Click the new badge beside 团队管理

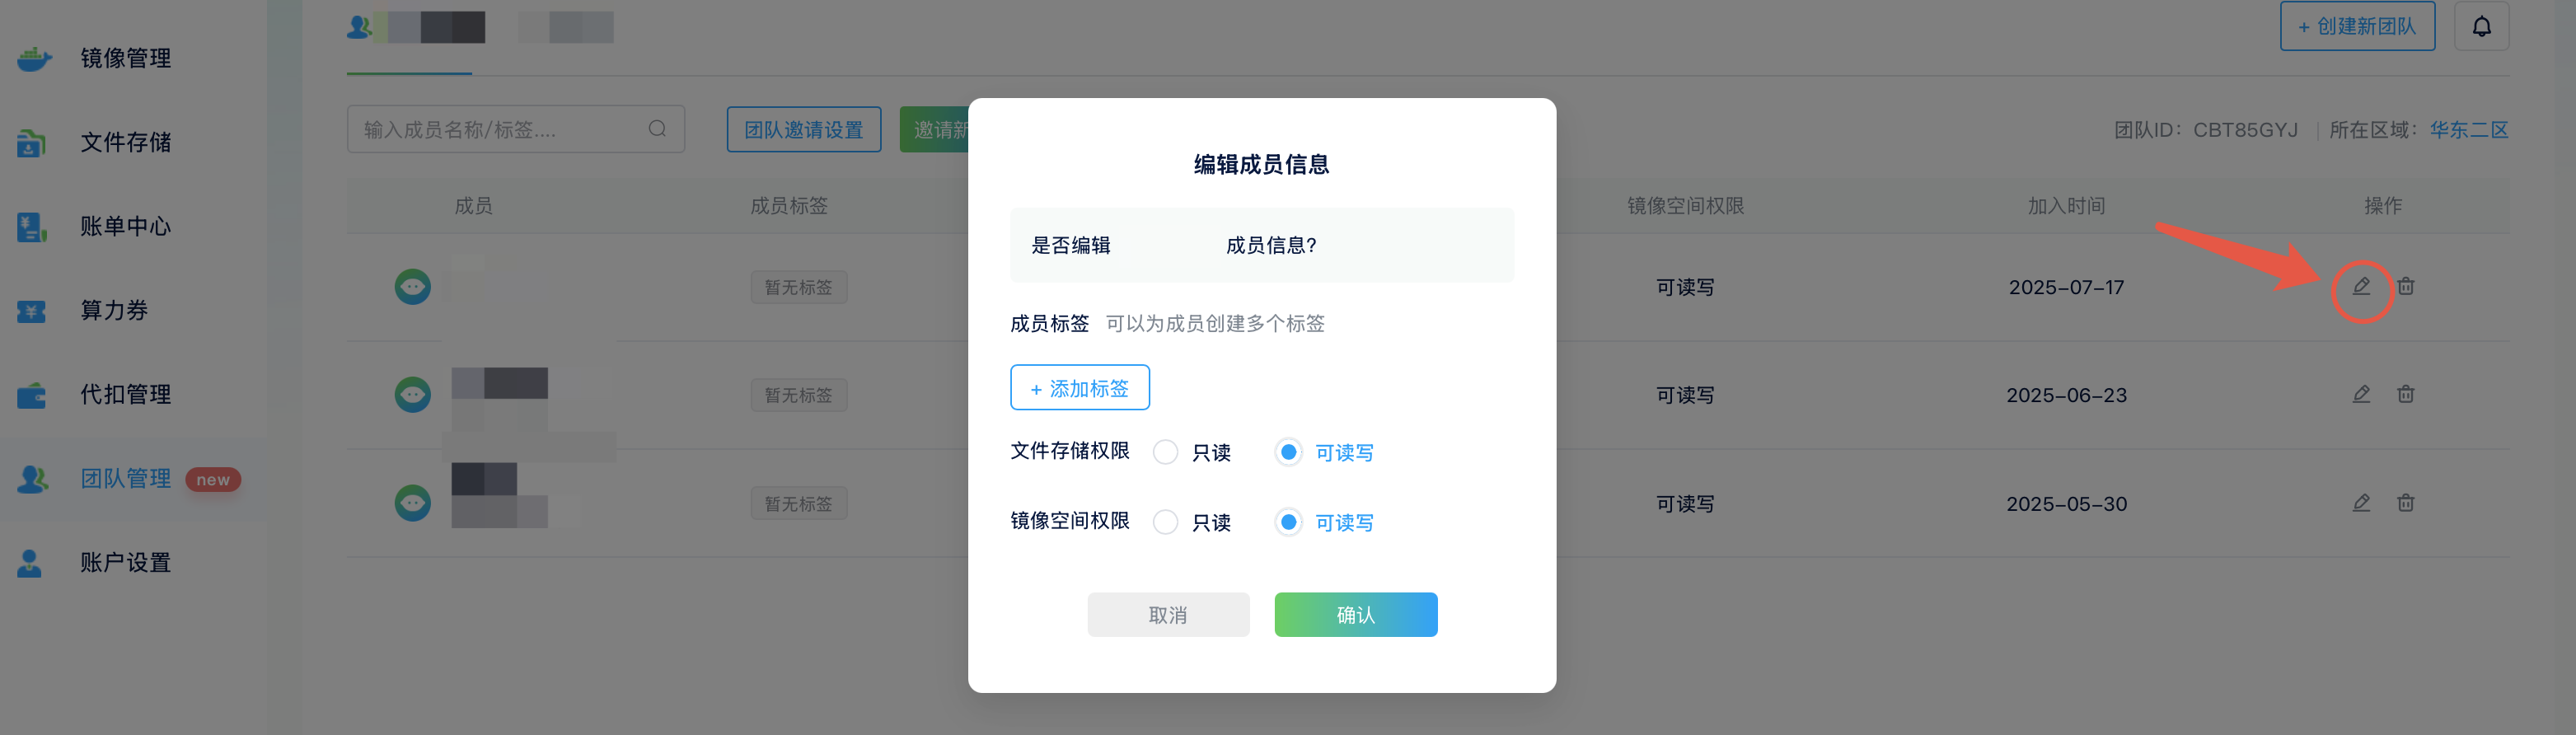point(213,480)
